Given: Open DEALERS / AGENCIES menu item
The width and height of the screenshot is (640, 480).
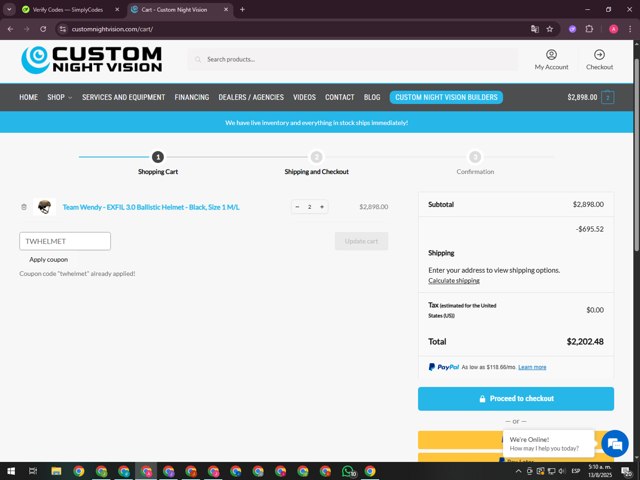Looking at the screenshot, I should pos(251,97).
